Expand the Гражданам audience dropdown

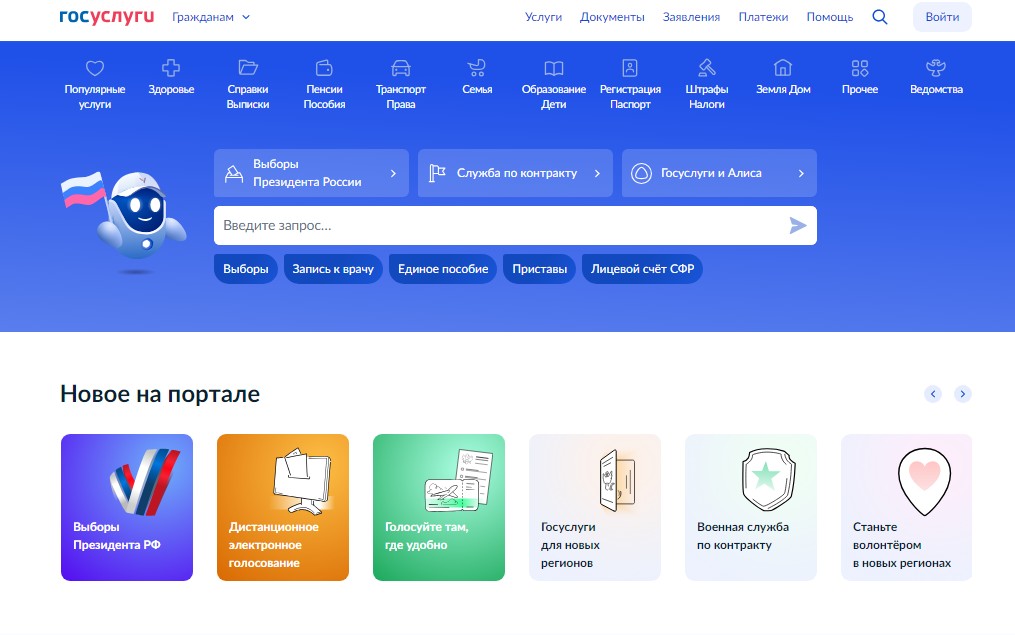(211, 17)
